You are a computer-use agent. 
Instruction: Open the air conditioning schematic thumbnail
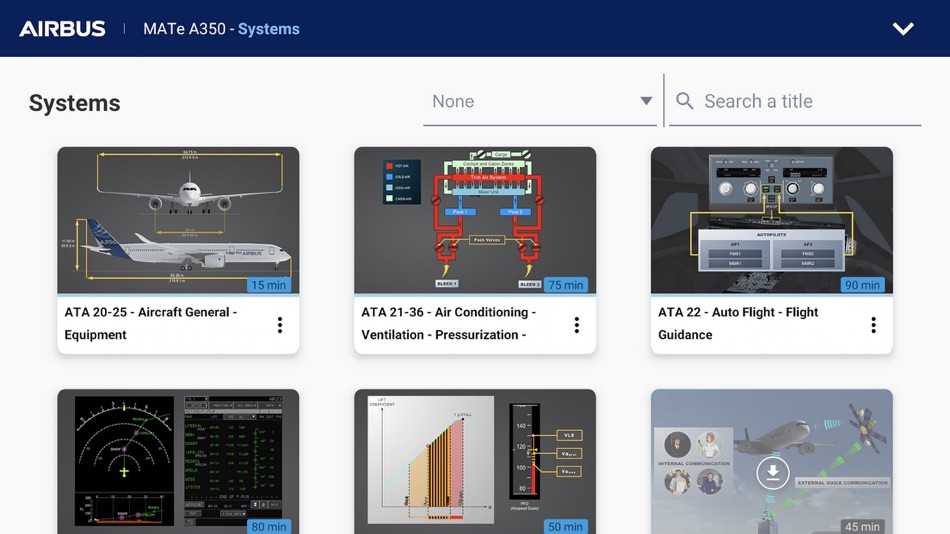click(x=475, y=220)
